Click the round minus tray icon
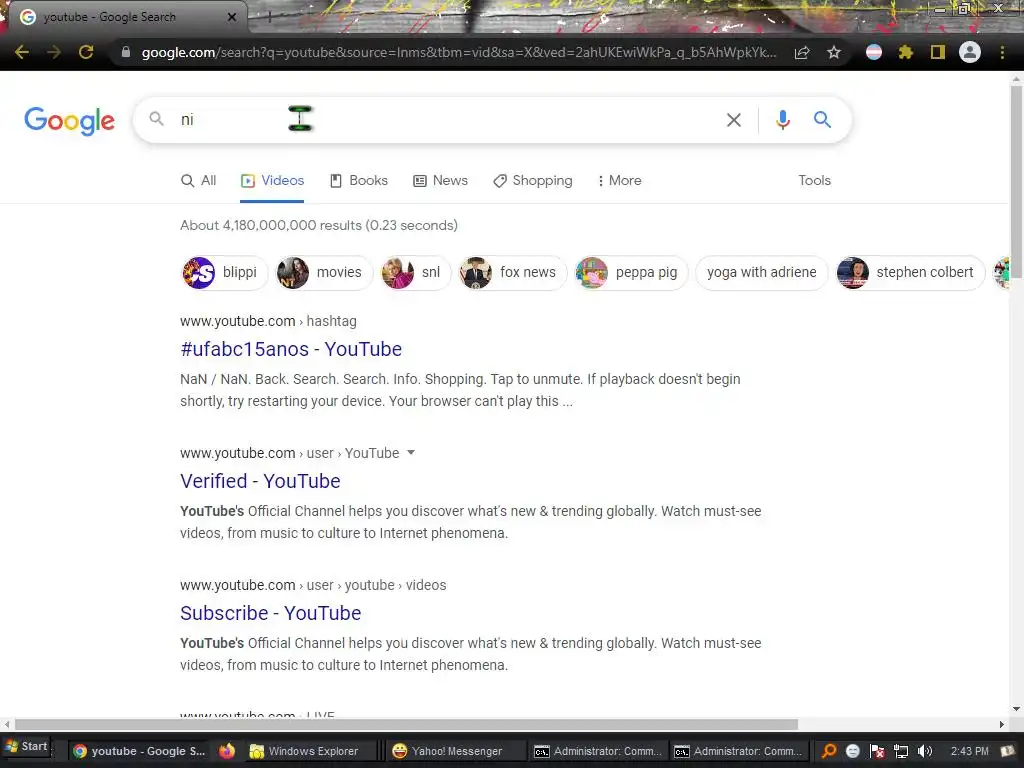 (x=853, y=751)
